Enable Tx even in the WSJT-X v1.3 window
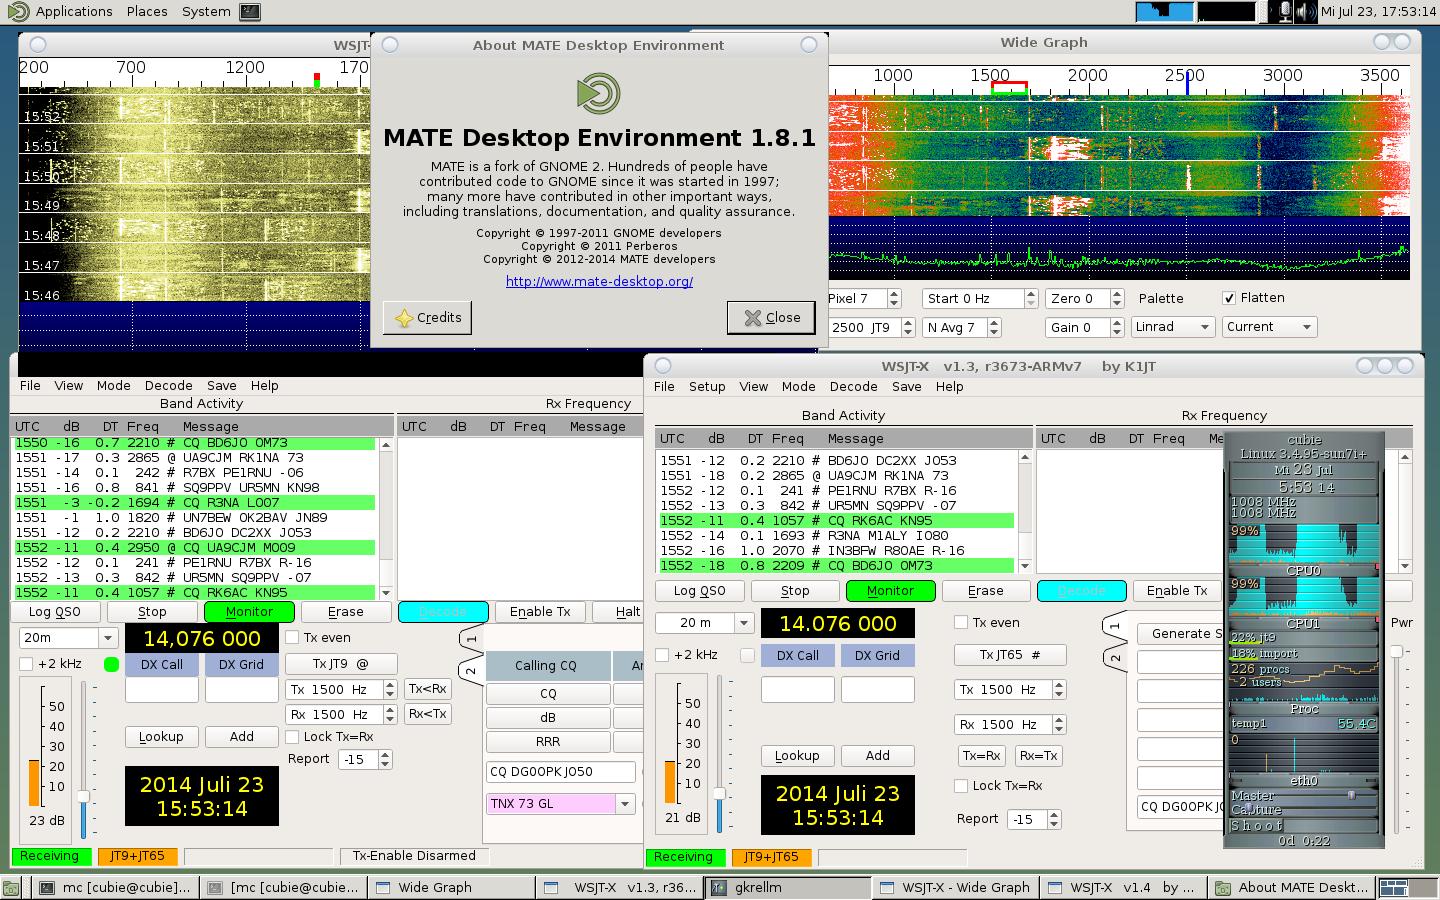 961,622
